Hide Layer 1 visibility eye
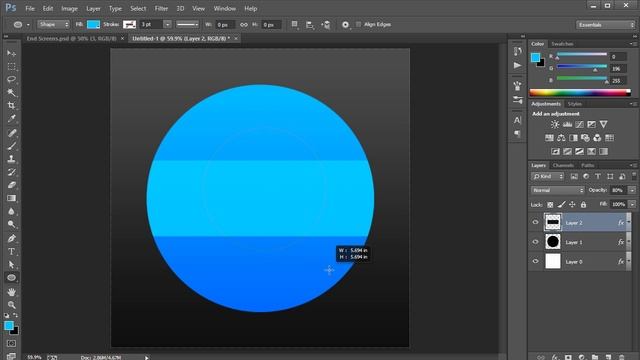The height and width of the screenshot is (360, 640). pyautogui.click(x=536, y=242)
